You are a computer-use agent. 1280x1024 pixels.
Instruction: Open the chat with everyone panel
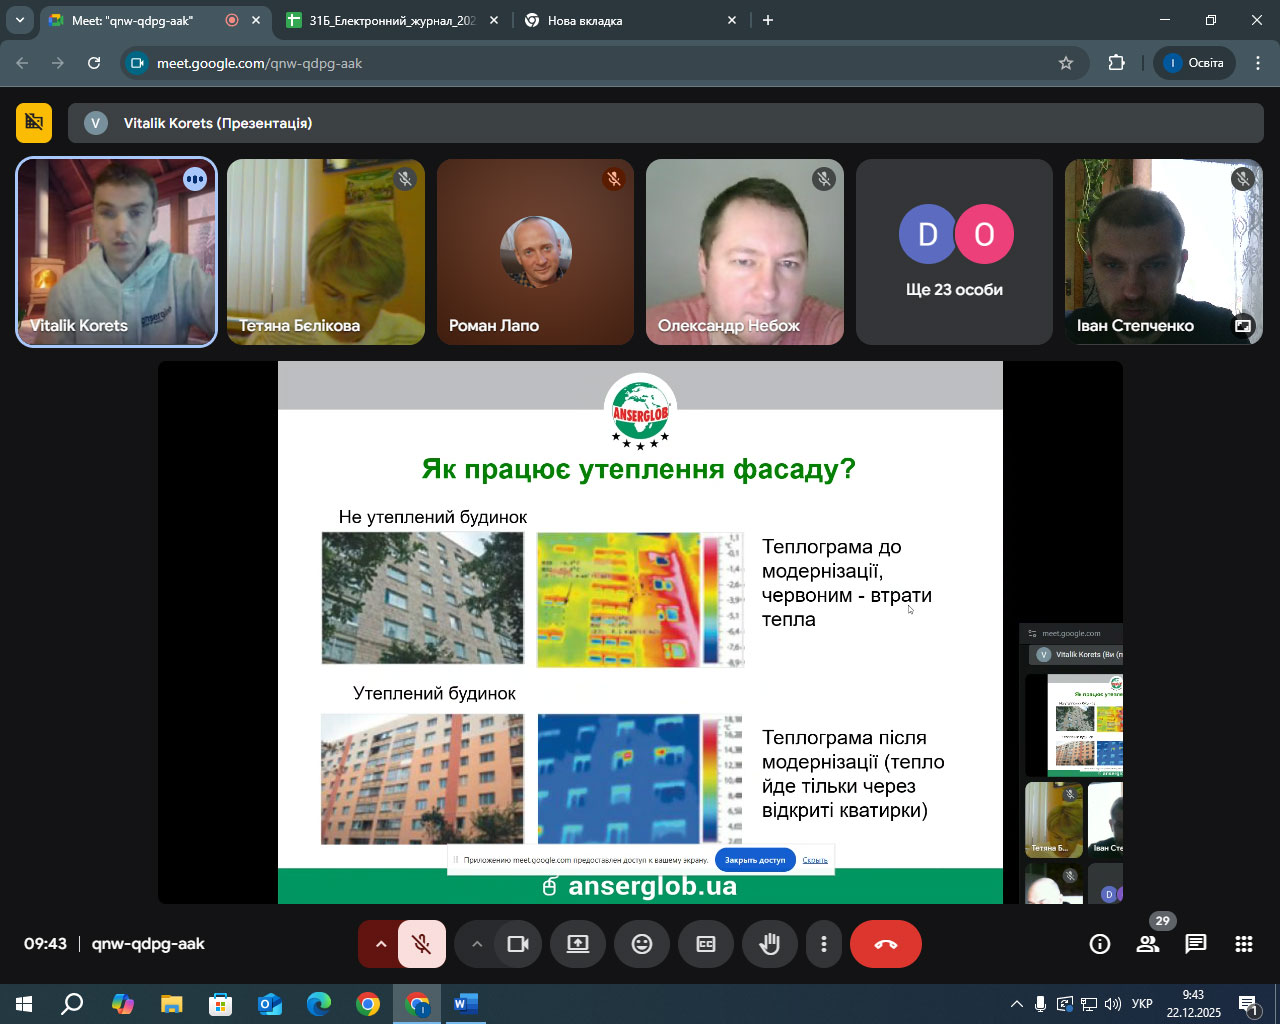point(1196,944)
